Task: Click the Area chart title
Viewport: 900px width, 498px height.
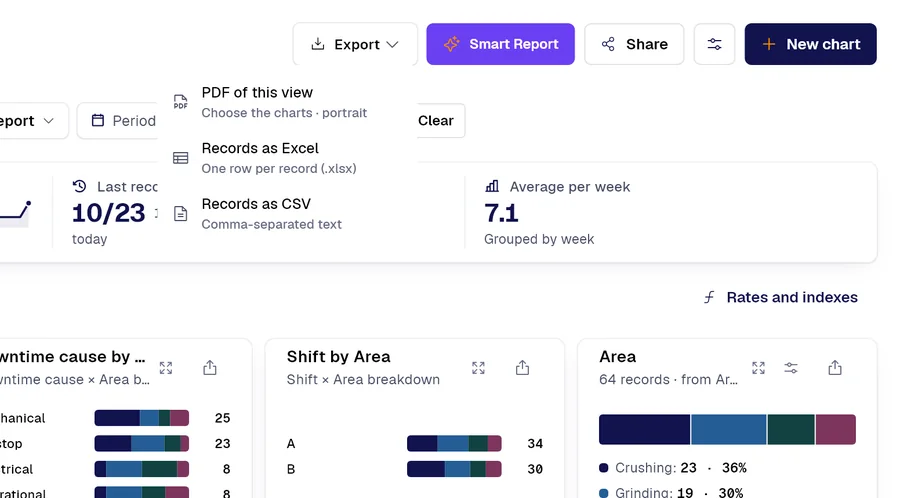Action: [618, 357]
